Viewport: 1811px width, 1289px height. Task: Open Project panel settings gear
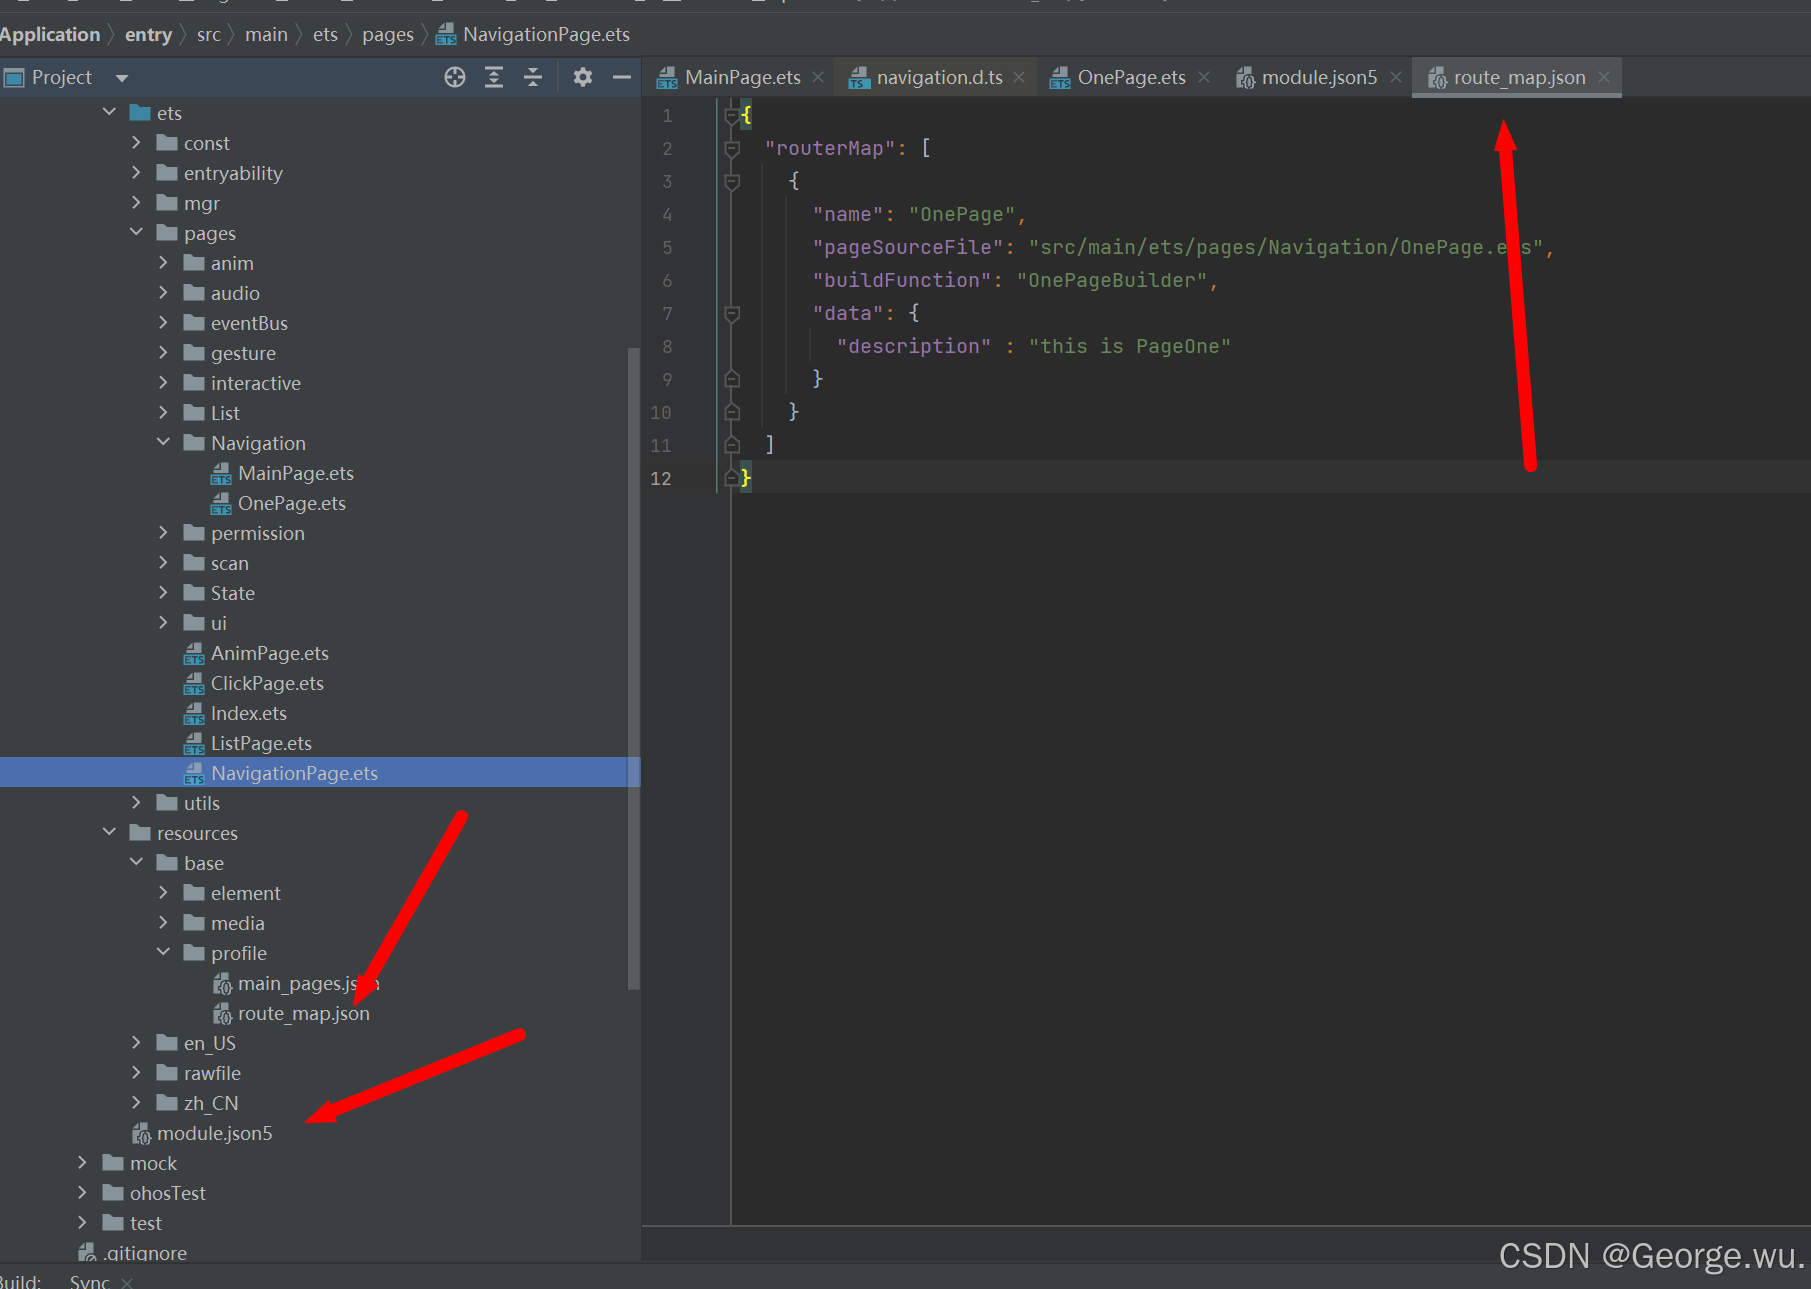583,77
